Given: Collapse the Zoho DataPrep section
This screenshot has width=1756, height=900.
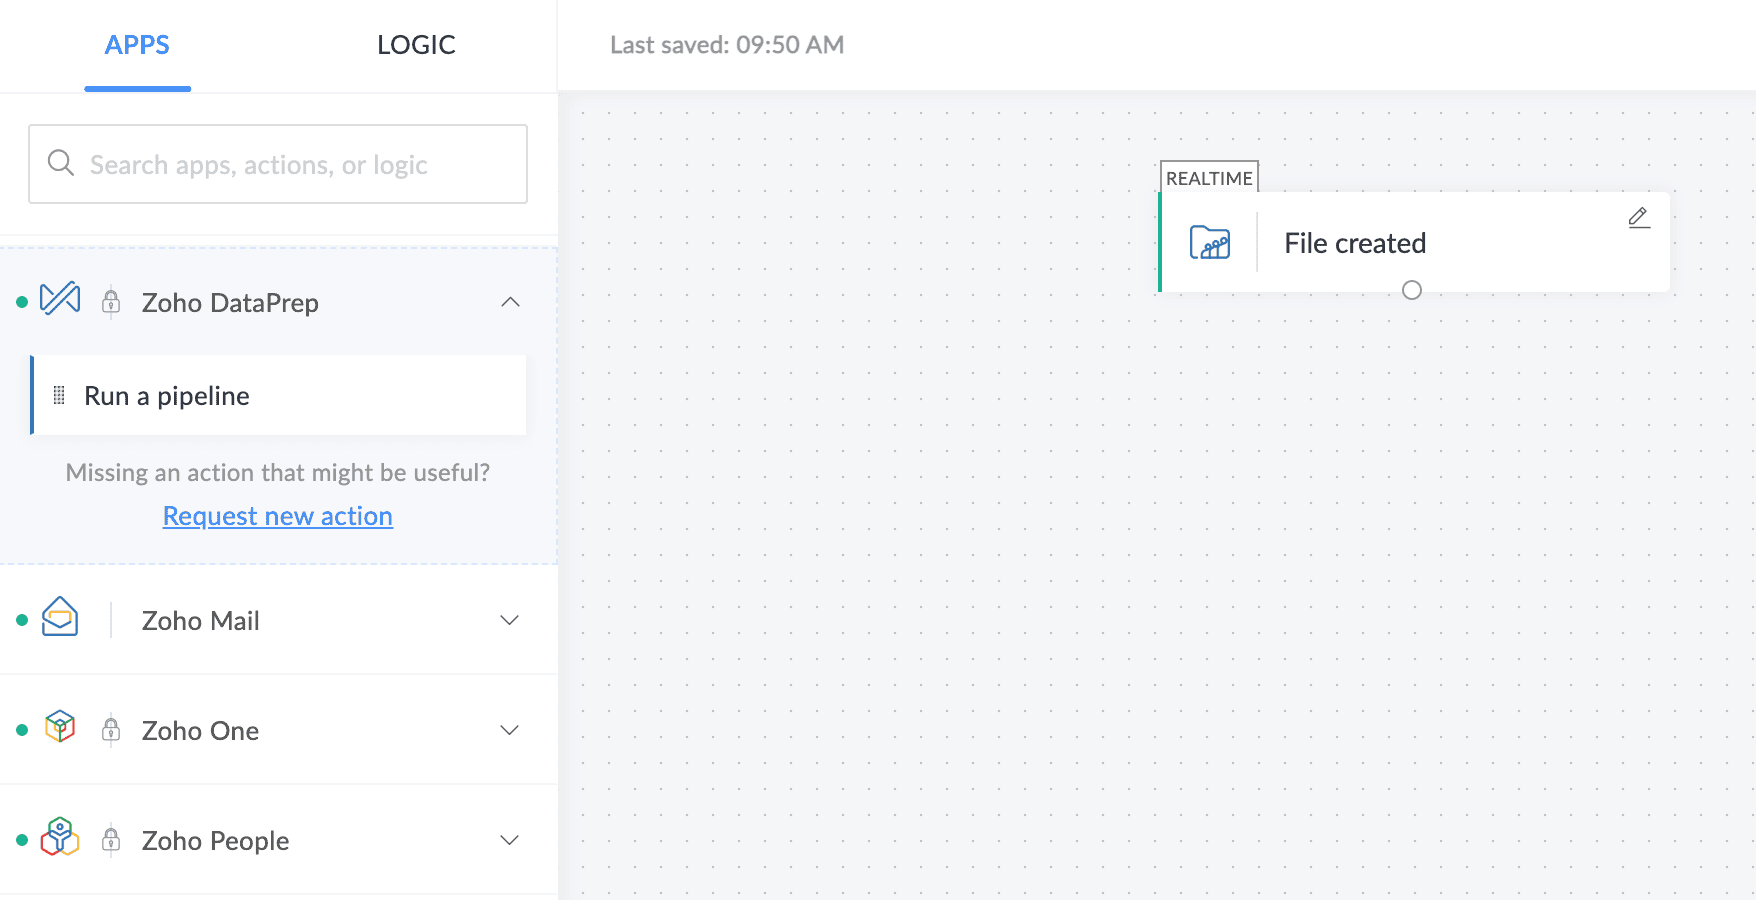Looking at the screenshot, I should (510, 302).
